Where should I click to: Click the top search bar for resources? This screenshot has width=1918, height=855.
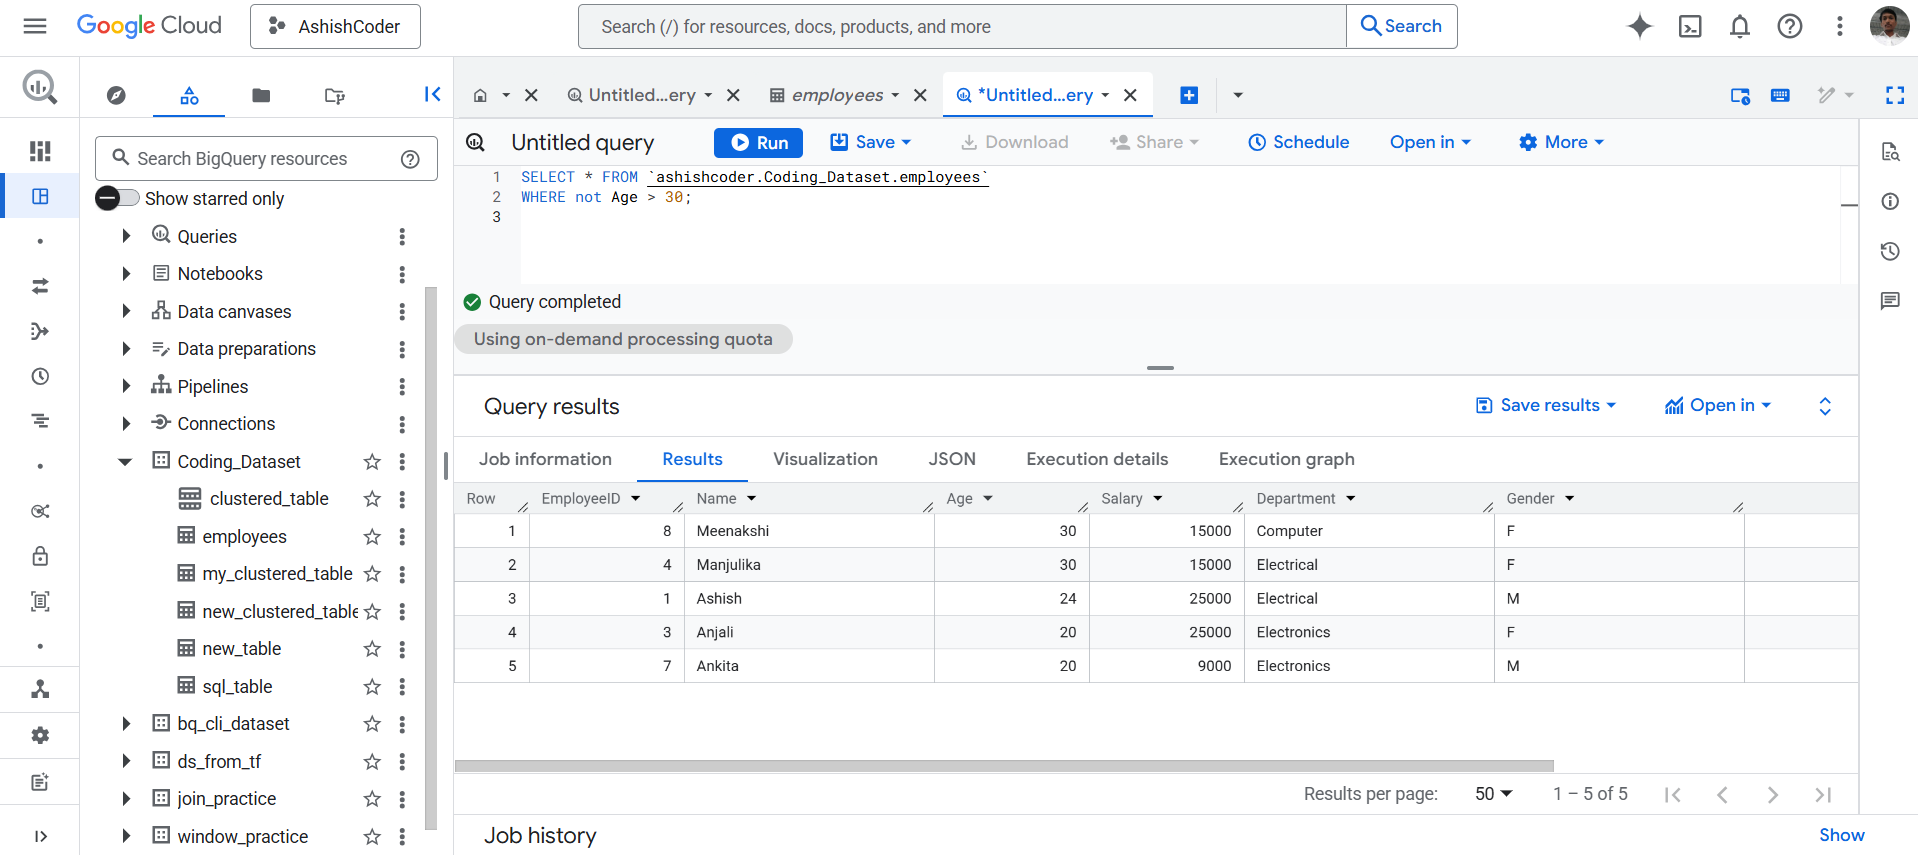tap(962, 26)
